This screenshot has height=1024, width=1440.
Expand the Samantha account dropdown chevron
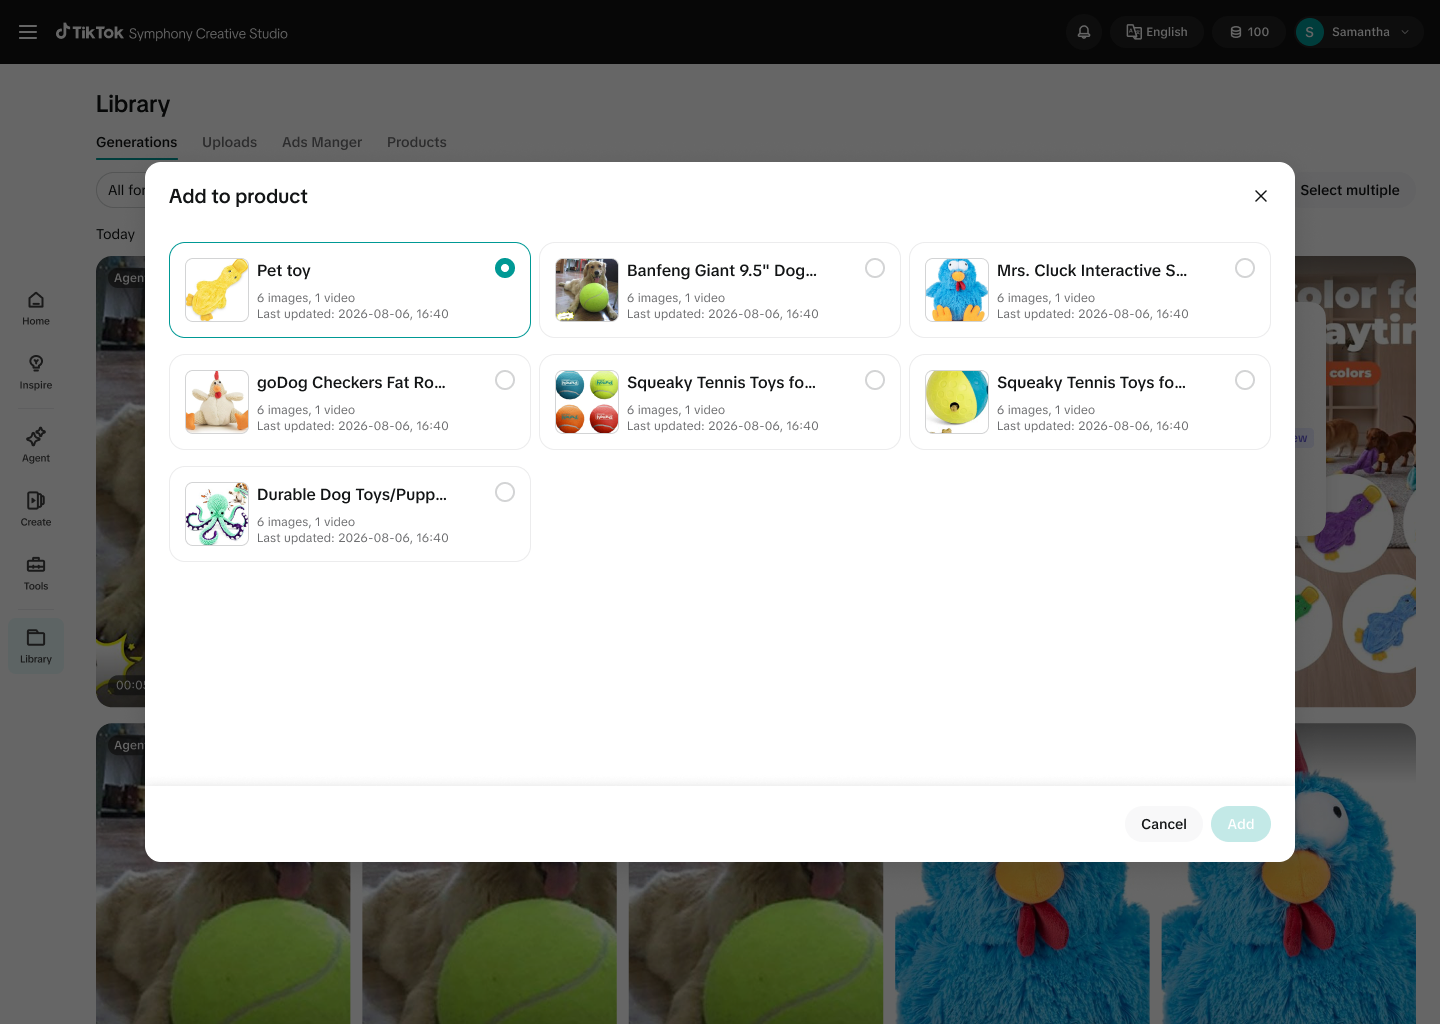click(1405, 32)
